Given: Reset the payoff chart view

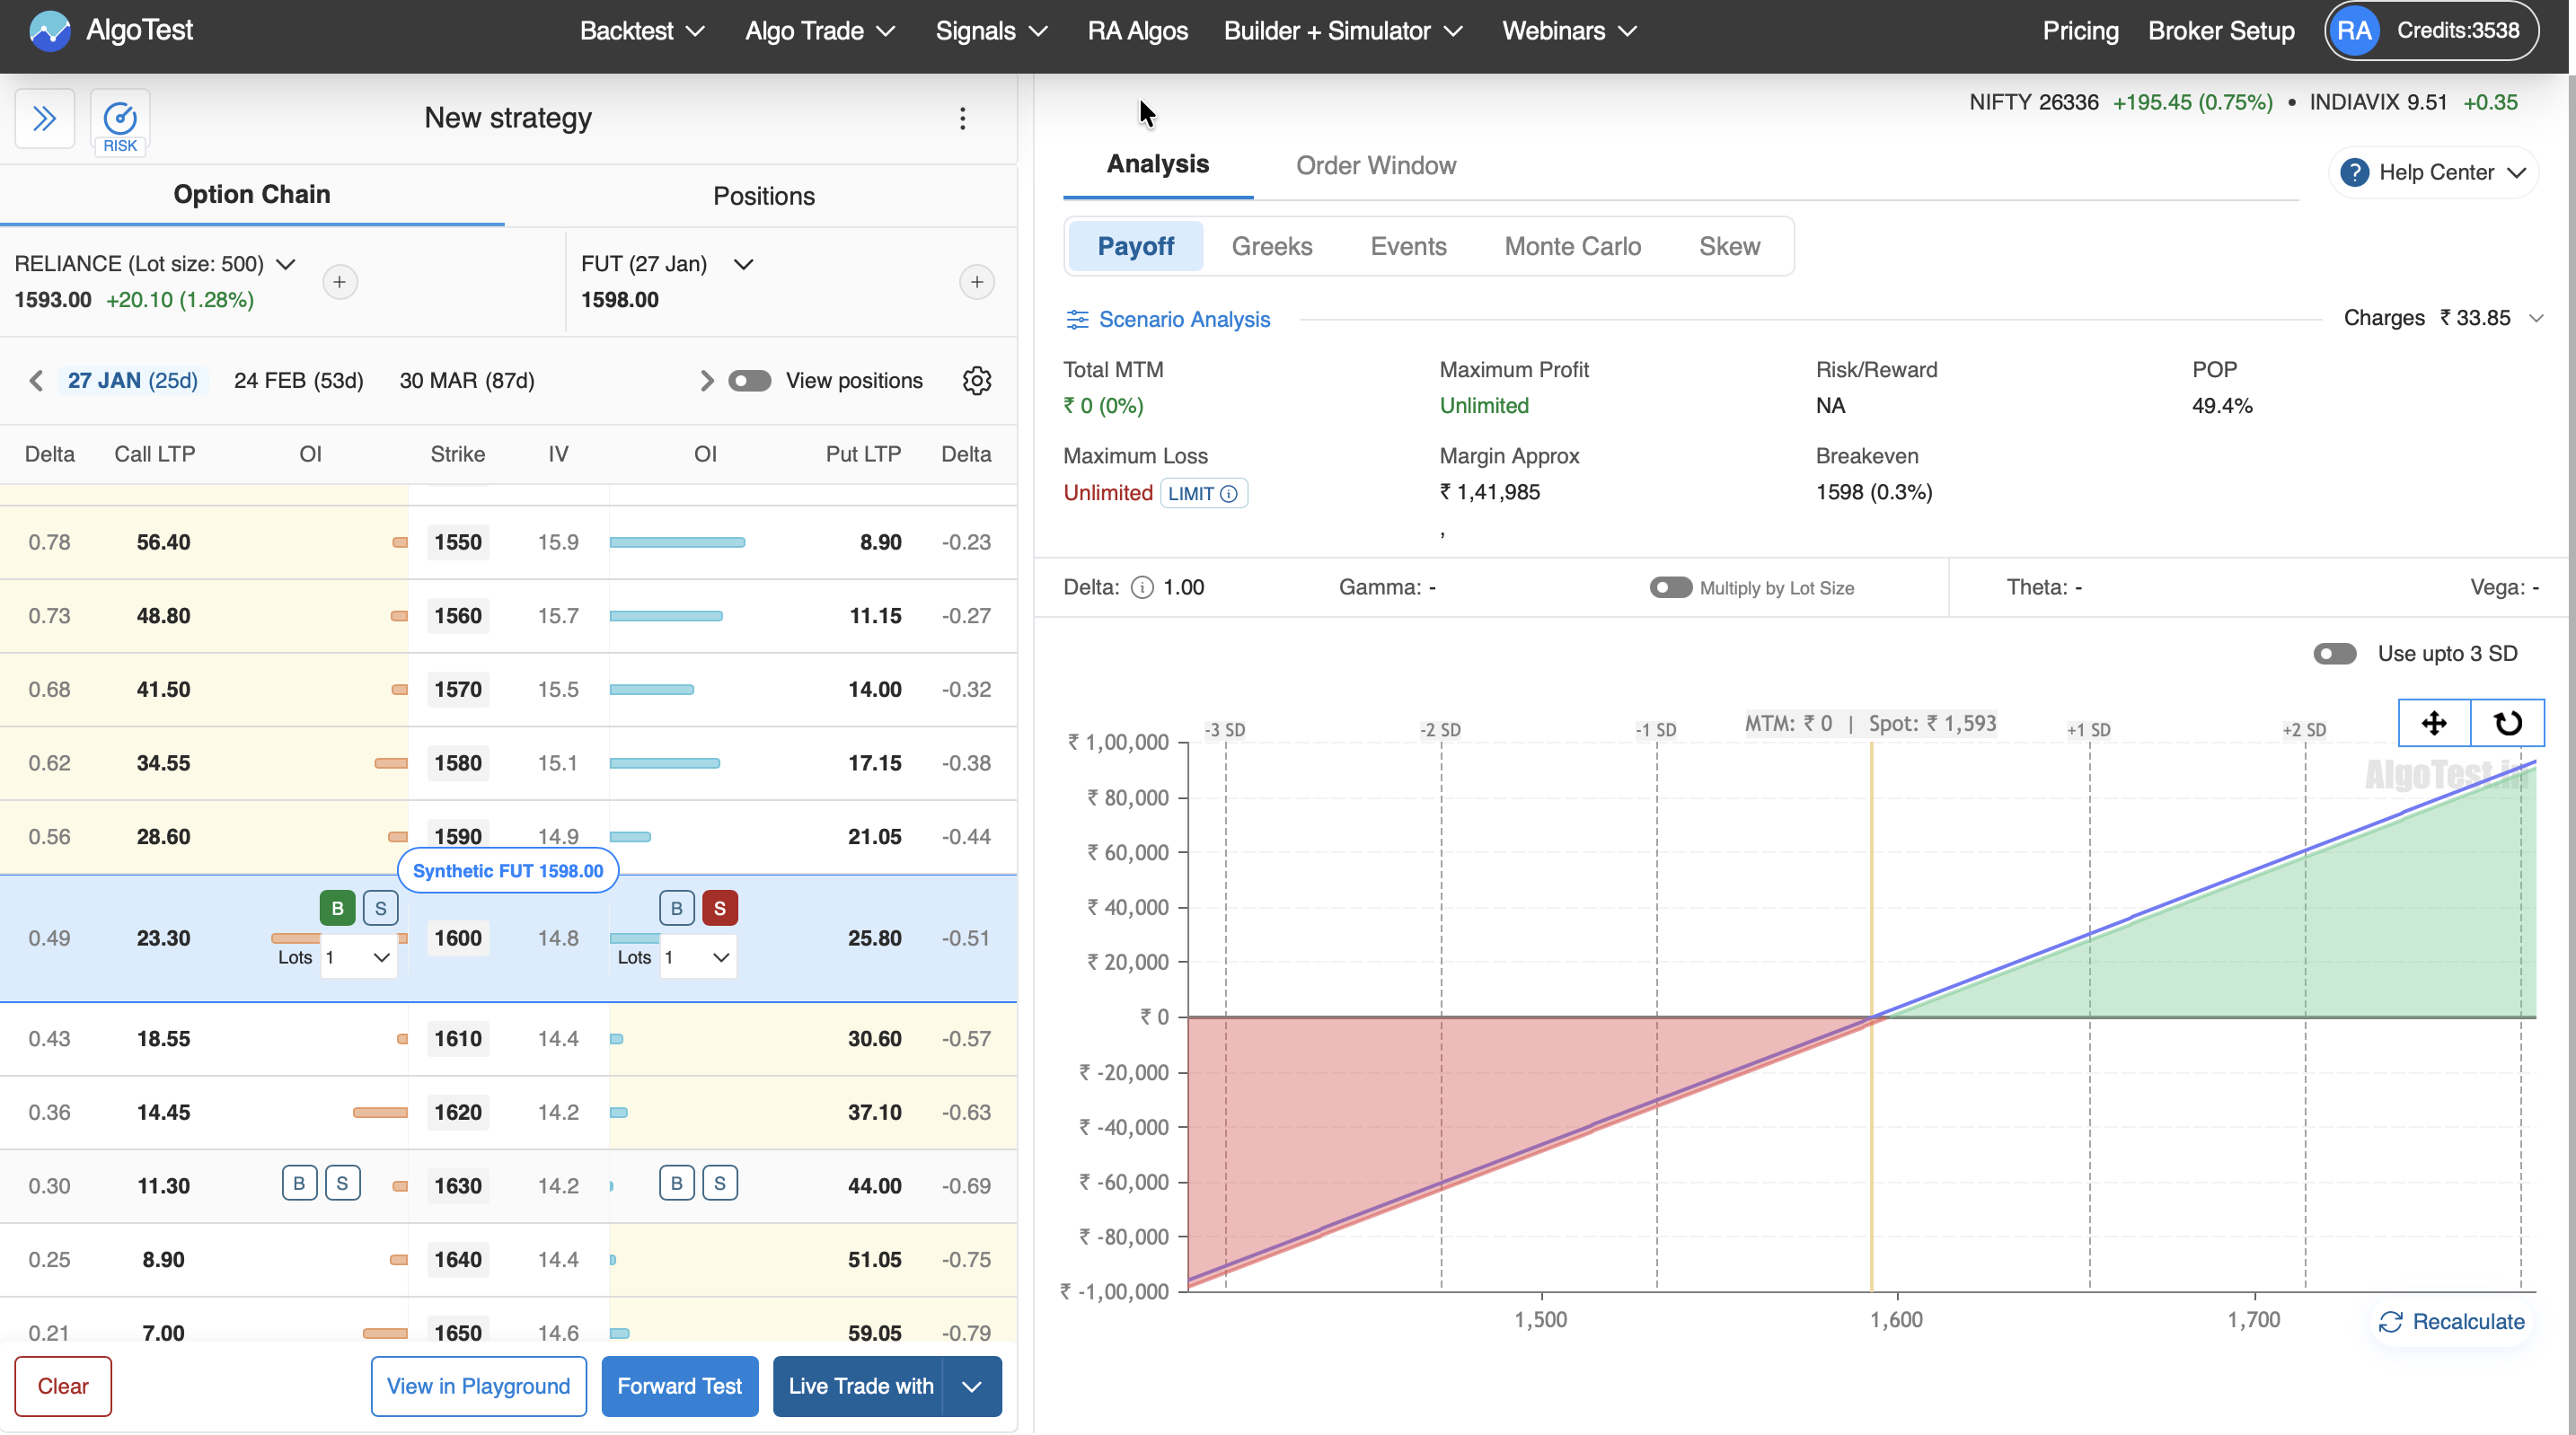Looking at the screenshot, I should pos(2507,723).
